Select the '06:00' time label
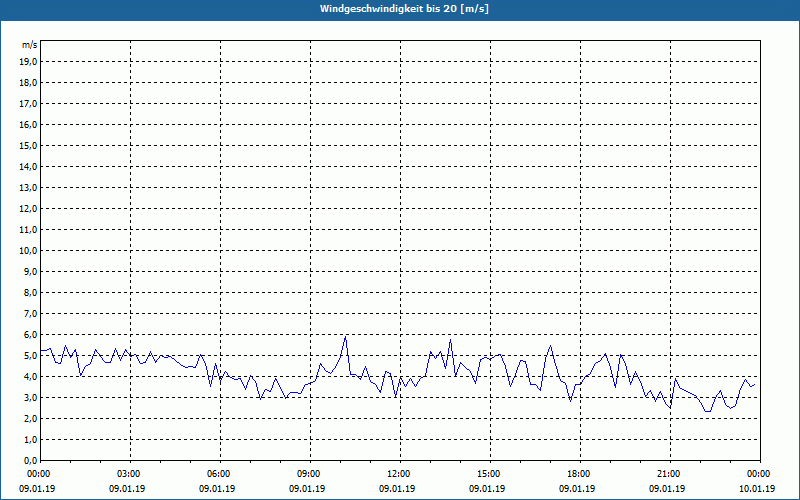Screen dimensions: 800x500 click(x=220, y=474)
